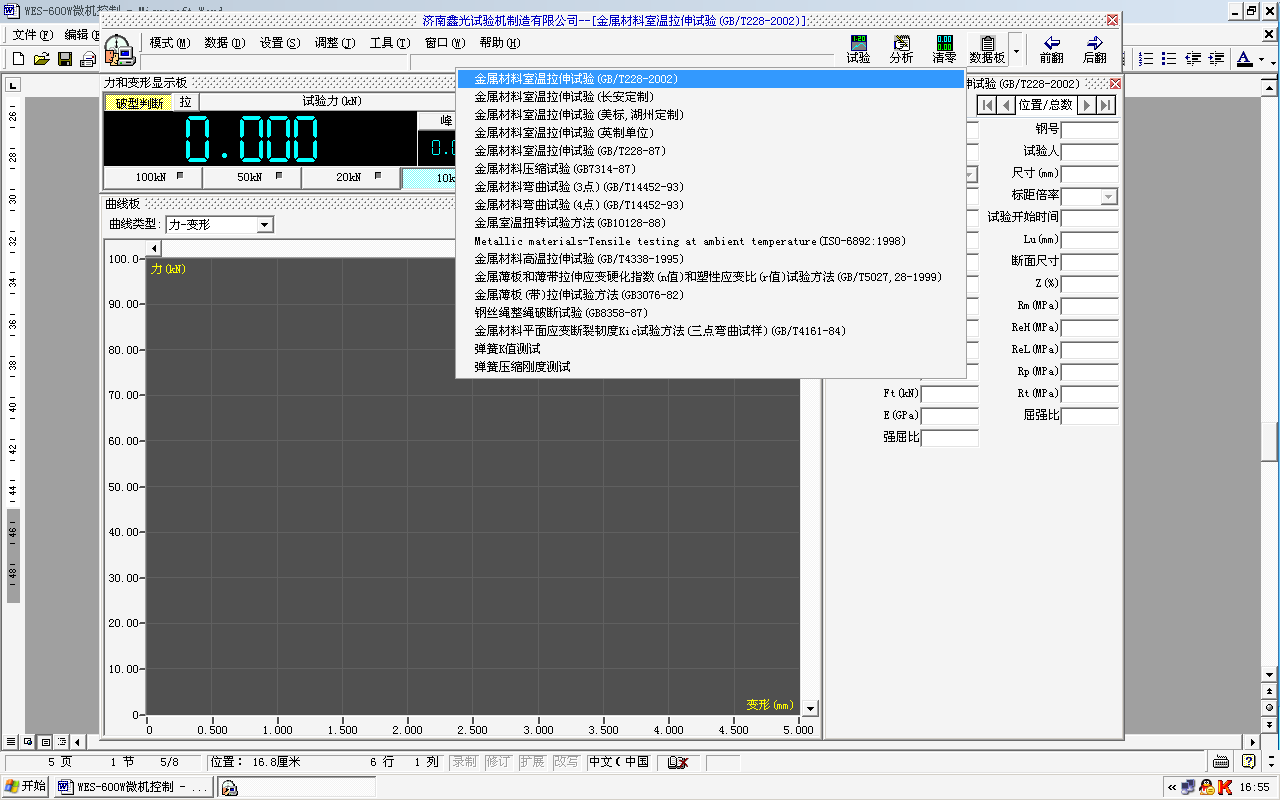The width and height of the screenshot is (1280, 800).
Task: Choose 金属材料压缩试验 (GB7314-87) entry
Action: [x=710, y=169]
